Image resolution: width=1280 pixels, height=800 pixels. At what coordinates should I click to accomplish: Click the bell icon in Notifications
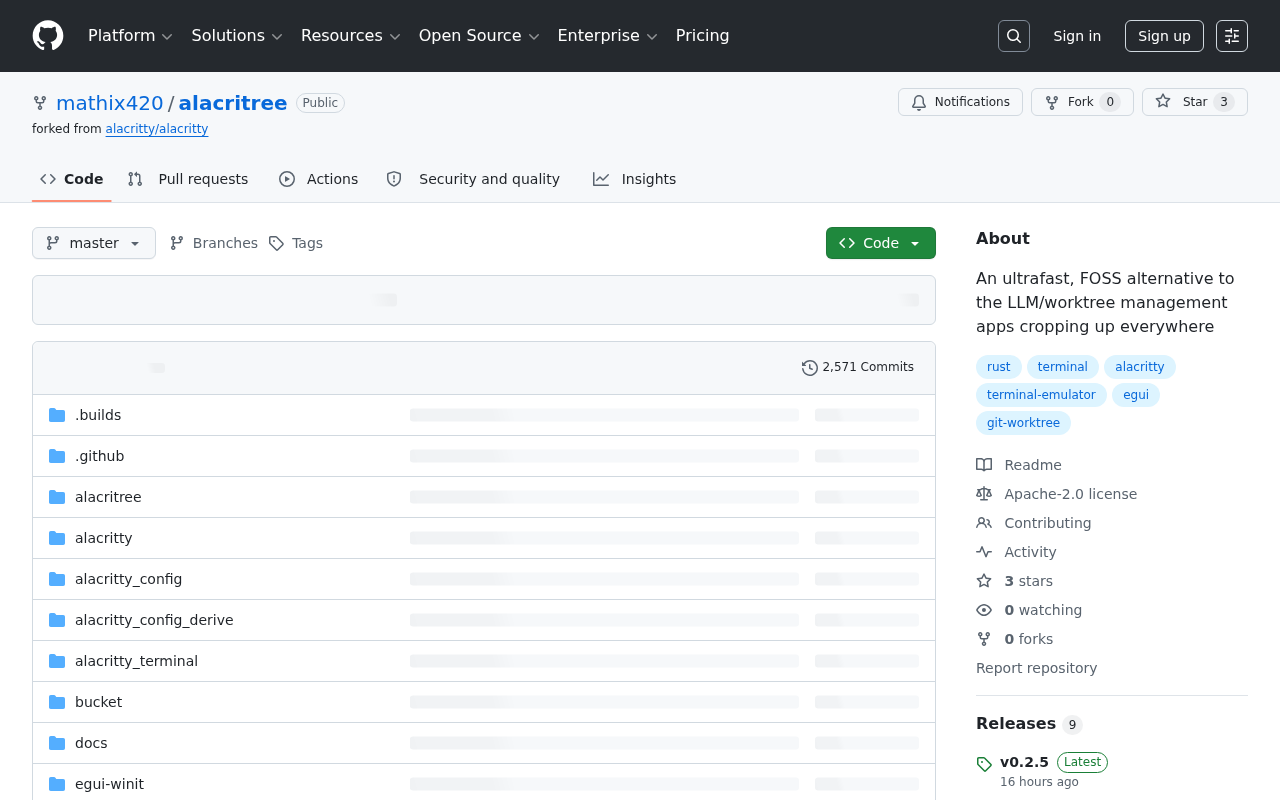(x=919, y=102)
